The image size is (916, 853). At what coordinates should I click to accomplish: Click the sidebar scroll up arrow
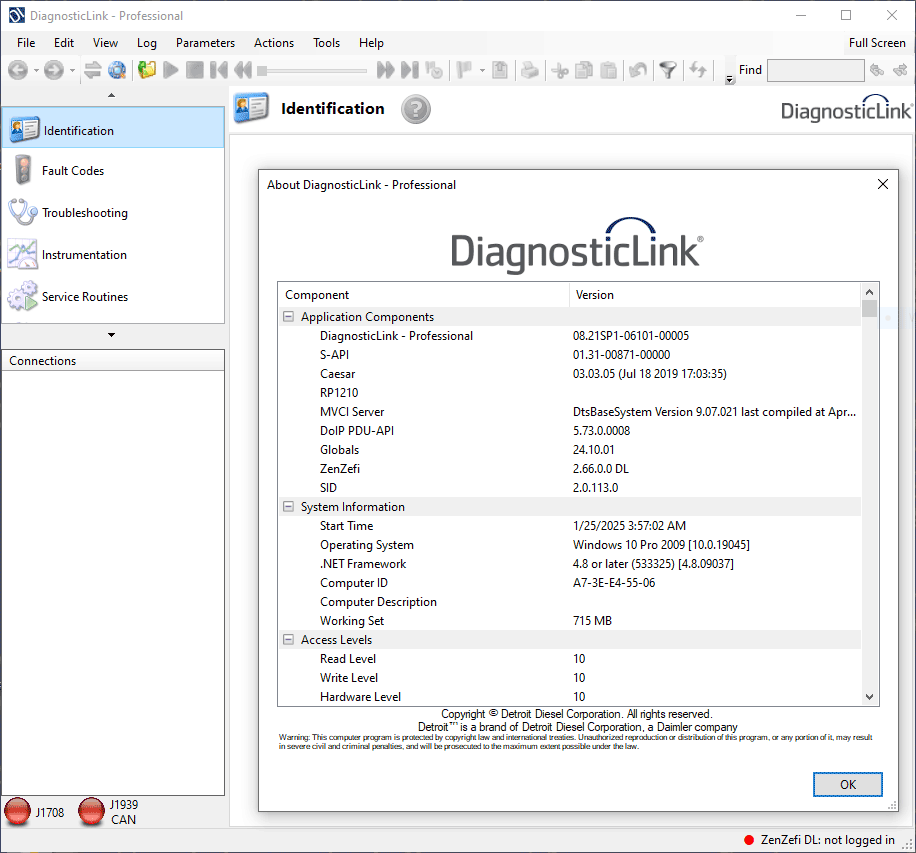[112, 95]
